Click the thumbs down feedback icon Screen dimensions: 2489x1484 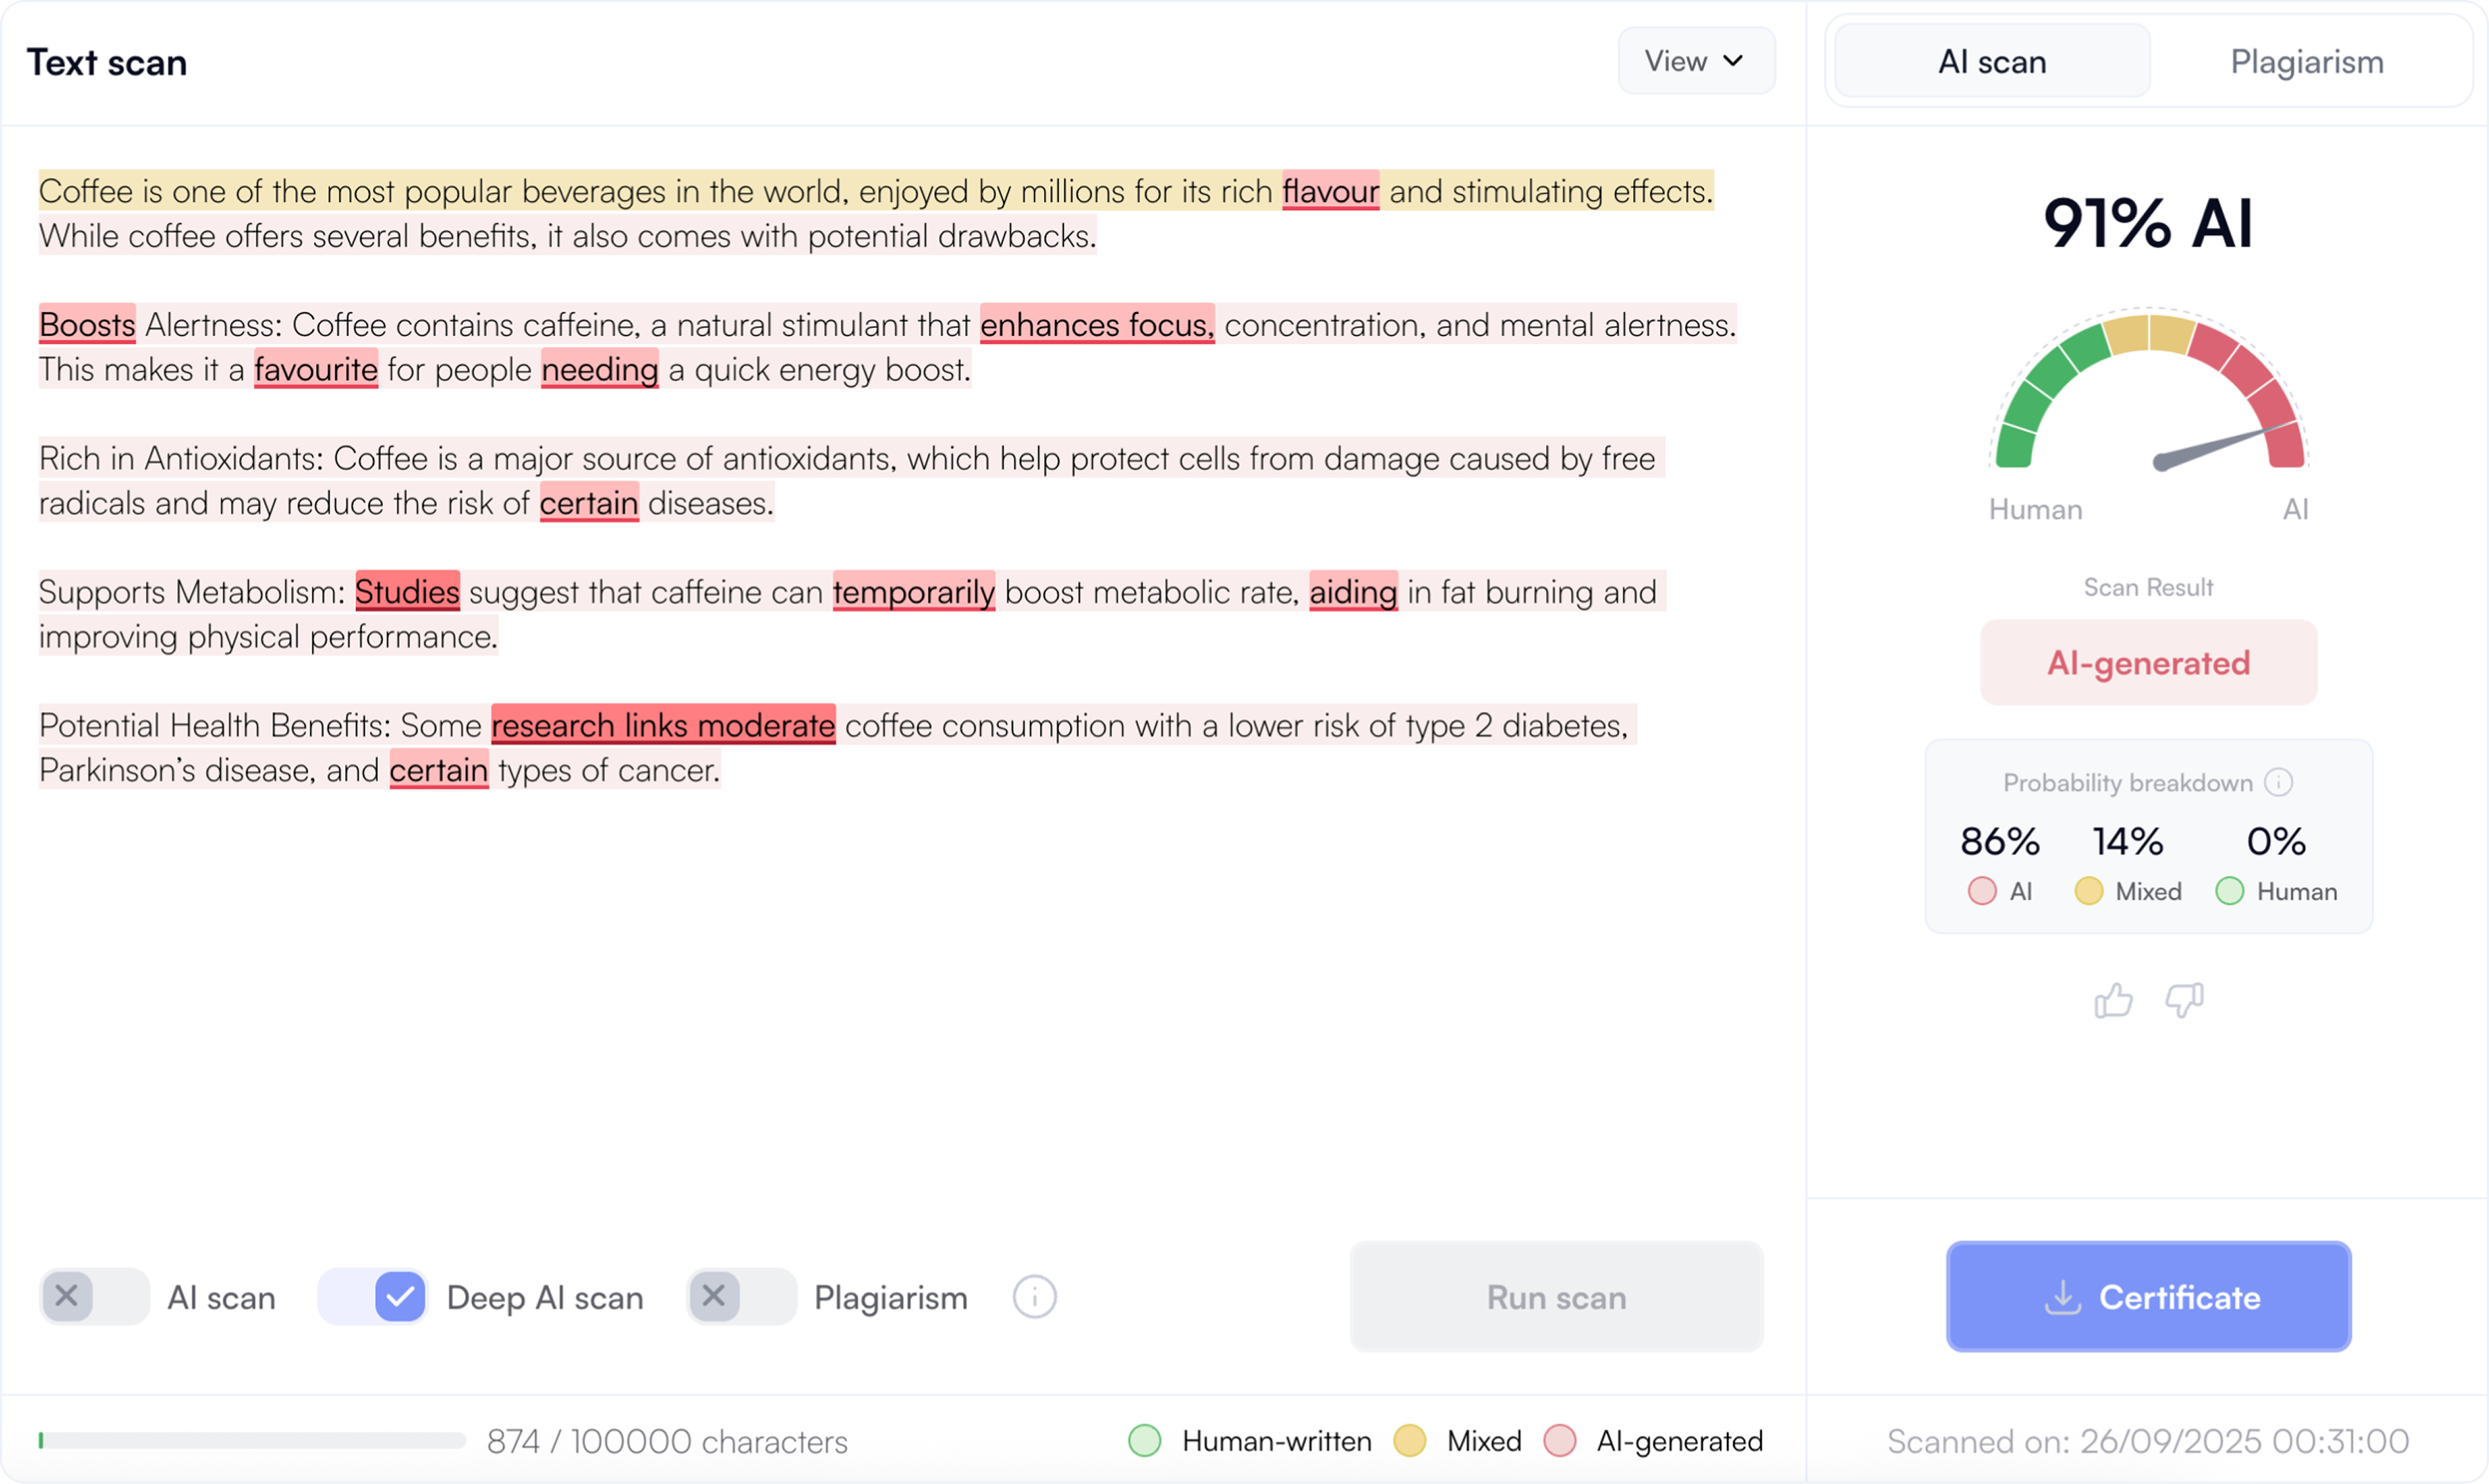[x=2184, y=1000]
